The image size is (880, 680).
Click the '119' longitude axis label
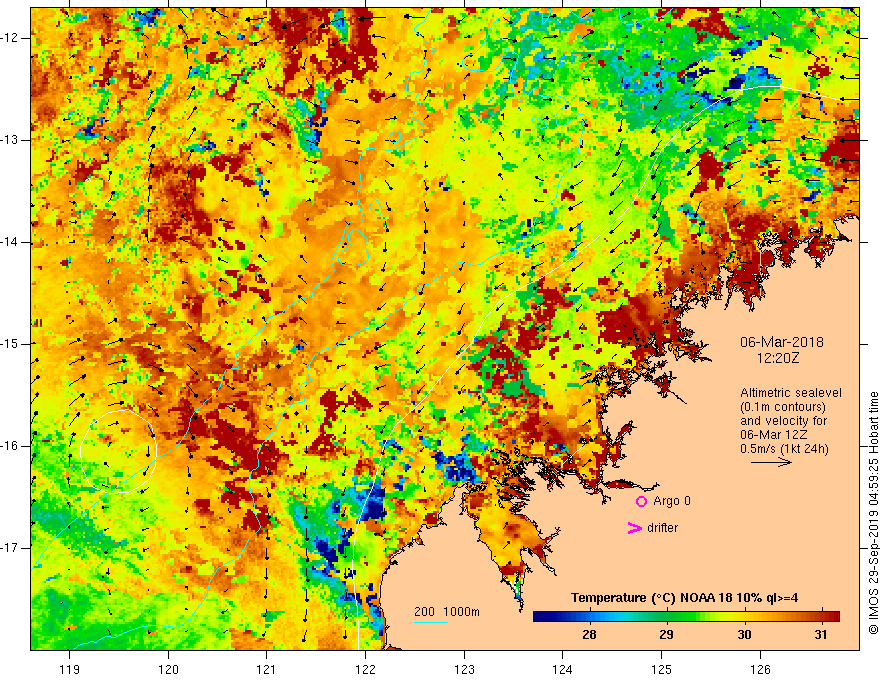[x=69, y=669]
